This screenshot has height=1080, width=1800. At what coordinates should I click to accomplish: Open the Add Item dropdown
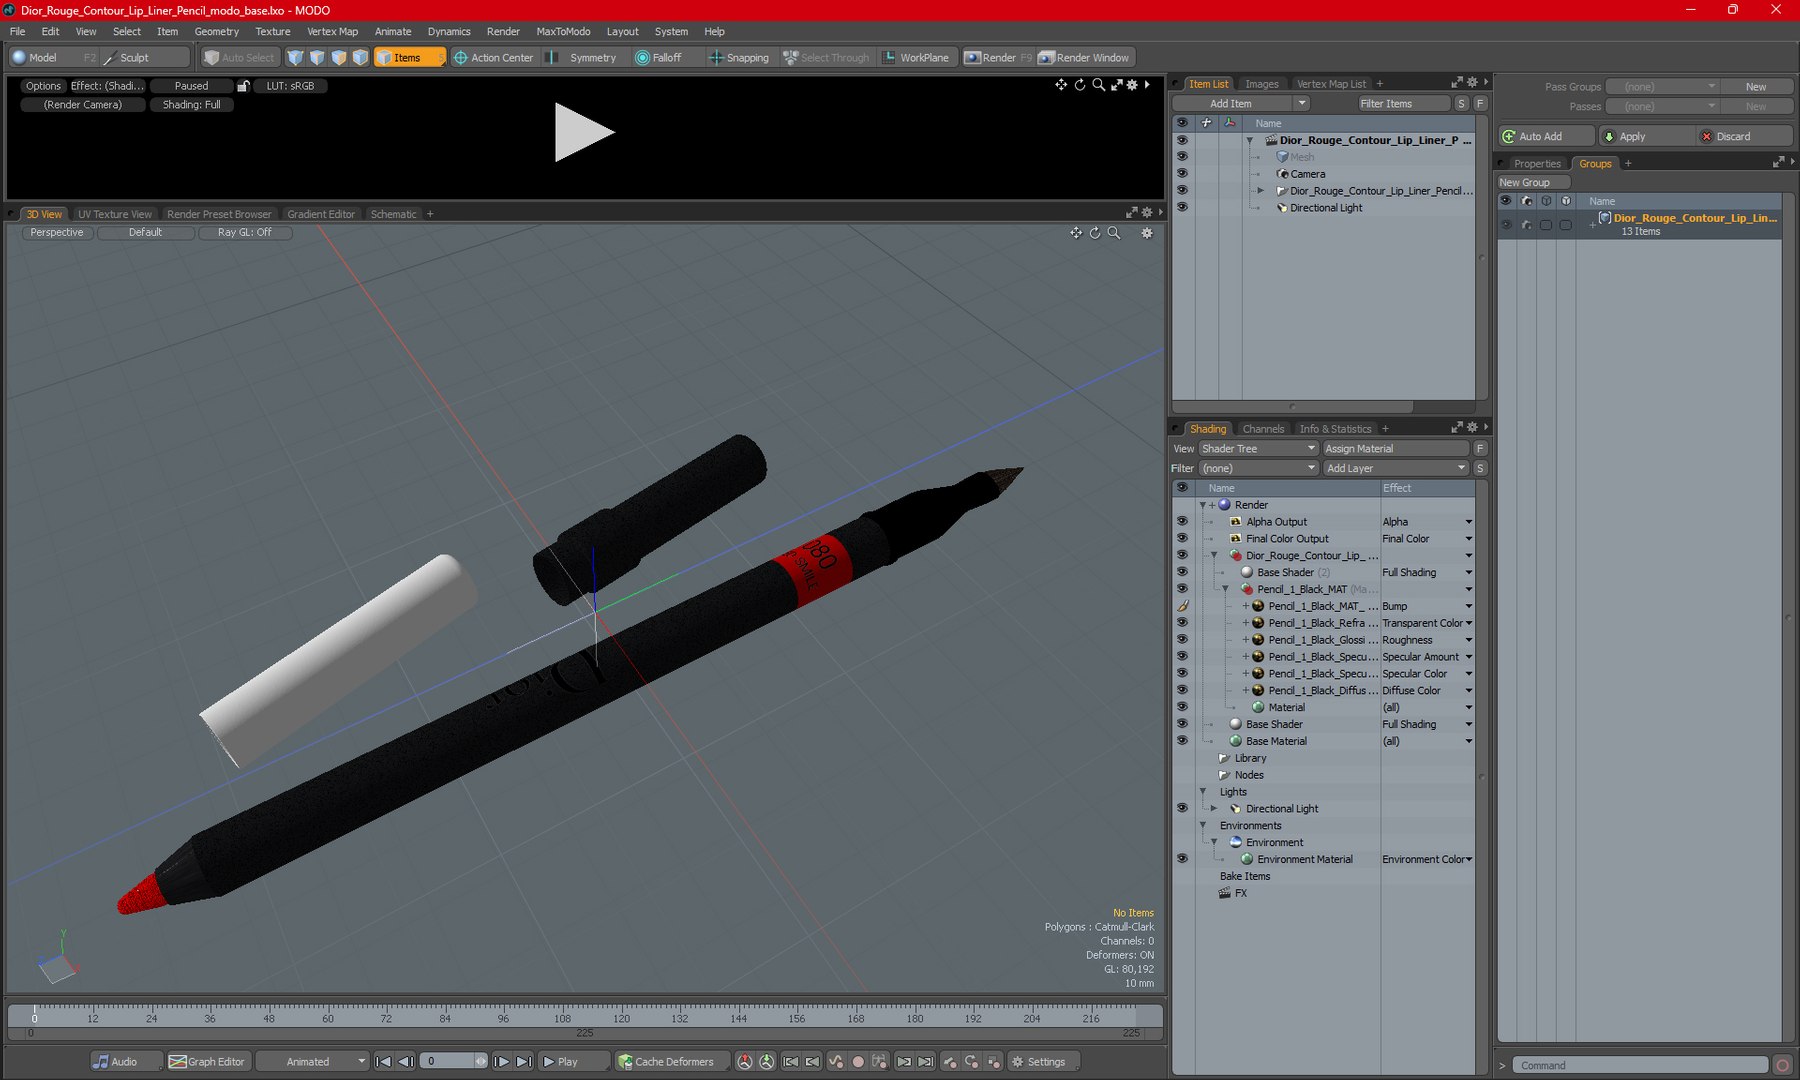click(1240, 104)
